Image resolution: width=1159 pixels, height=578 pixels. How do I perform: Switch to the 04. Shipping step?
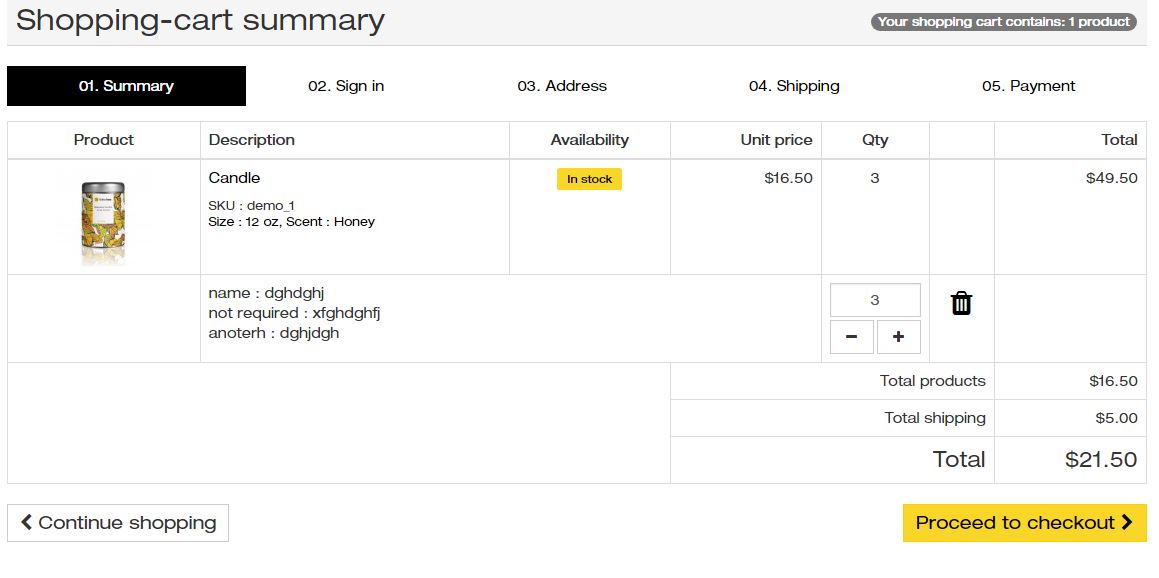[x=794, y=86]
